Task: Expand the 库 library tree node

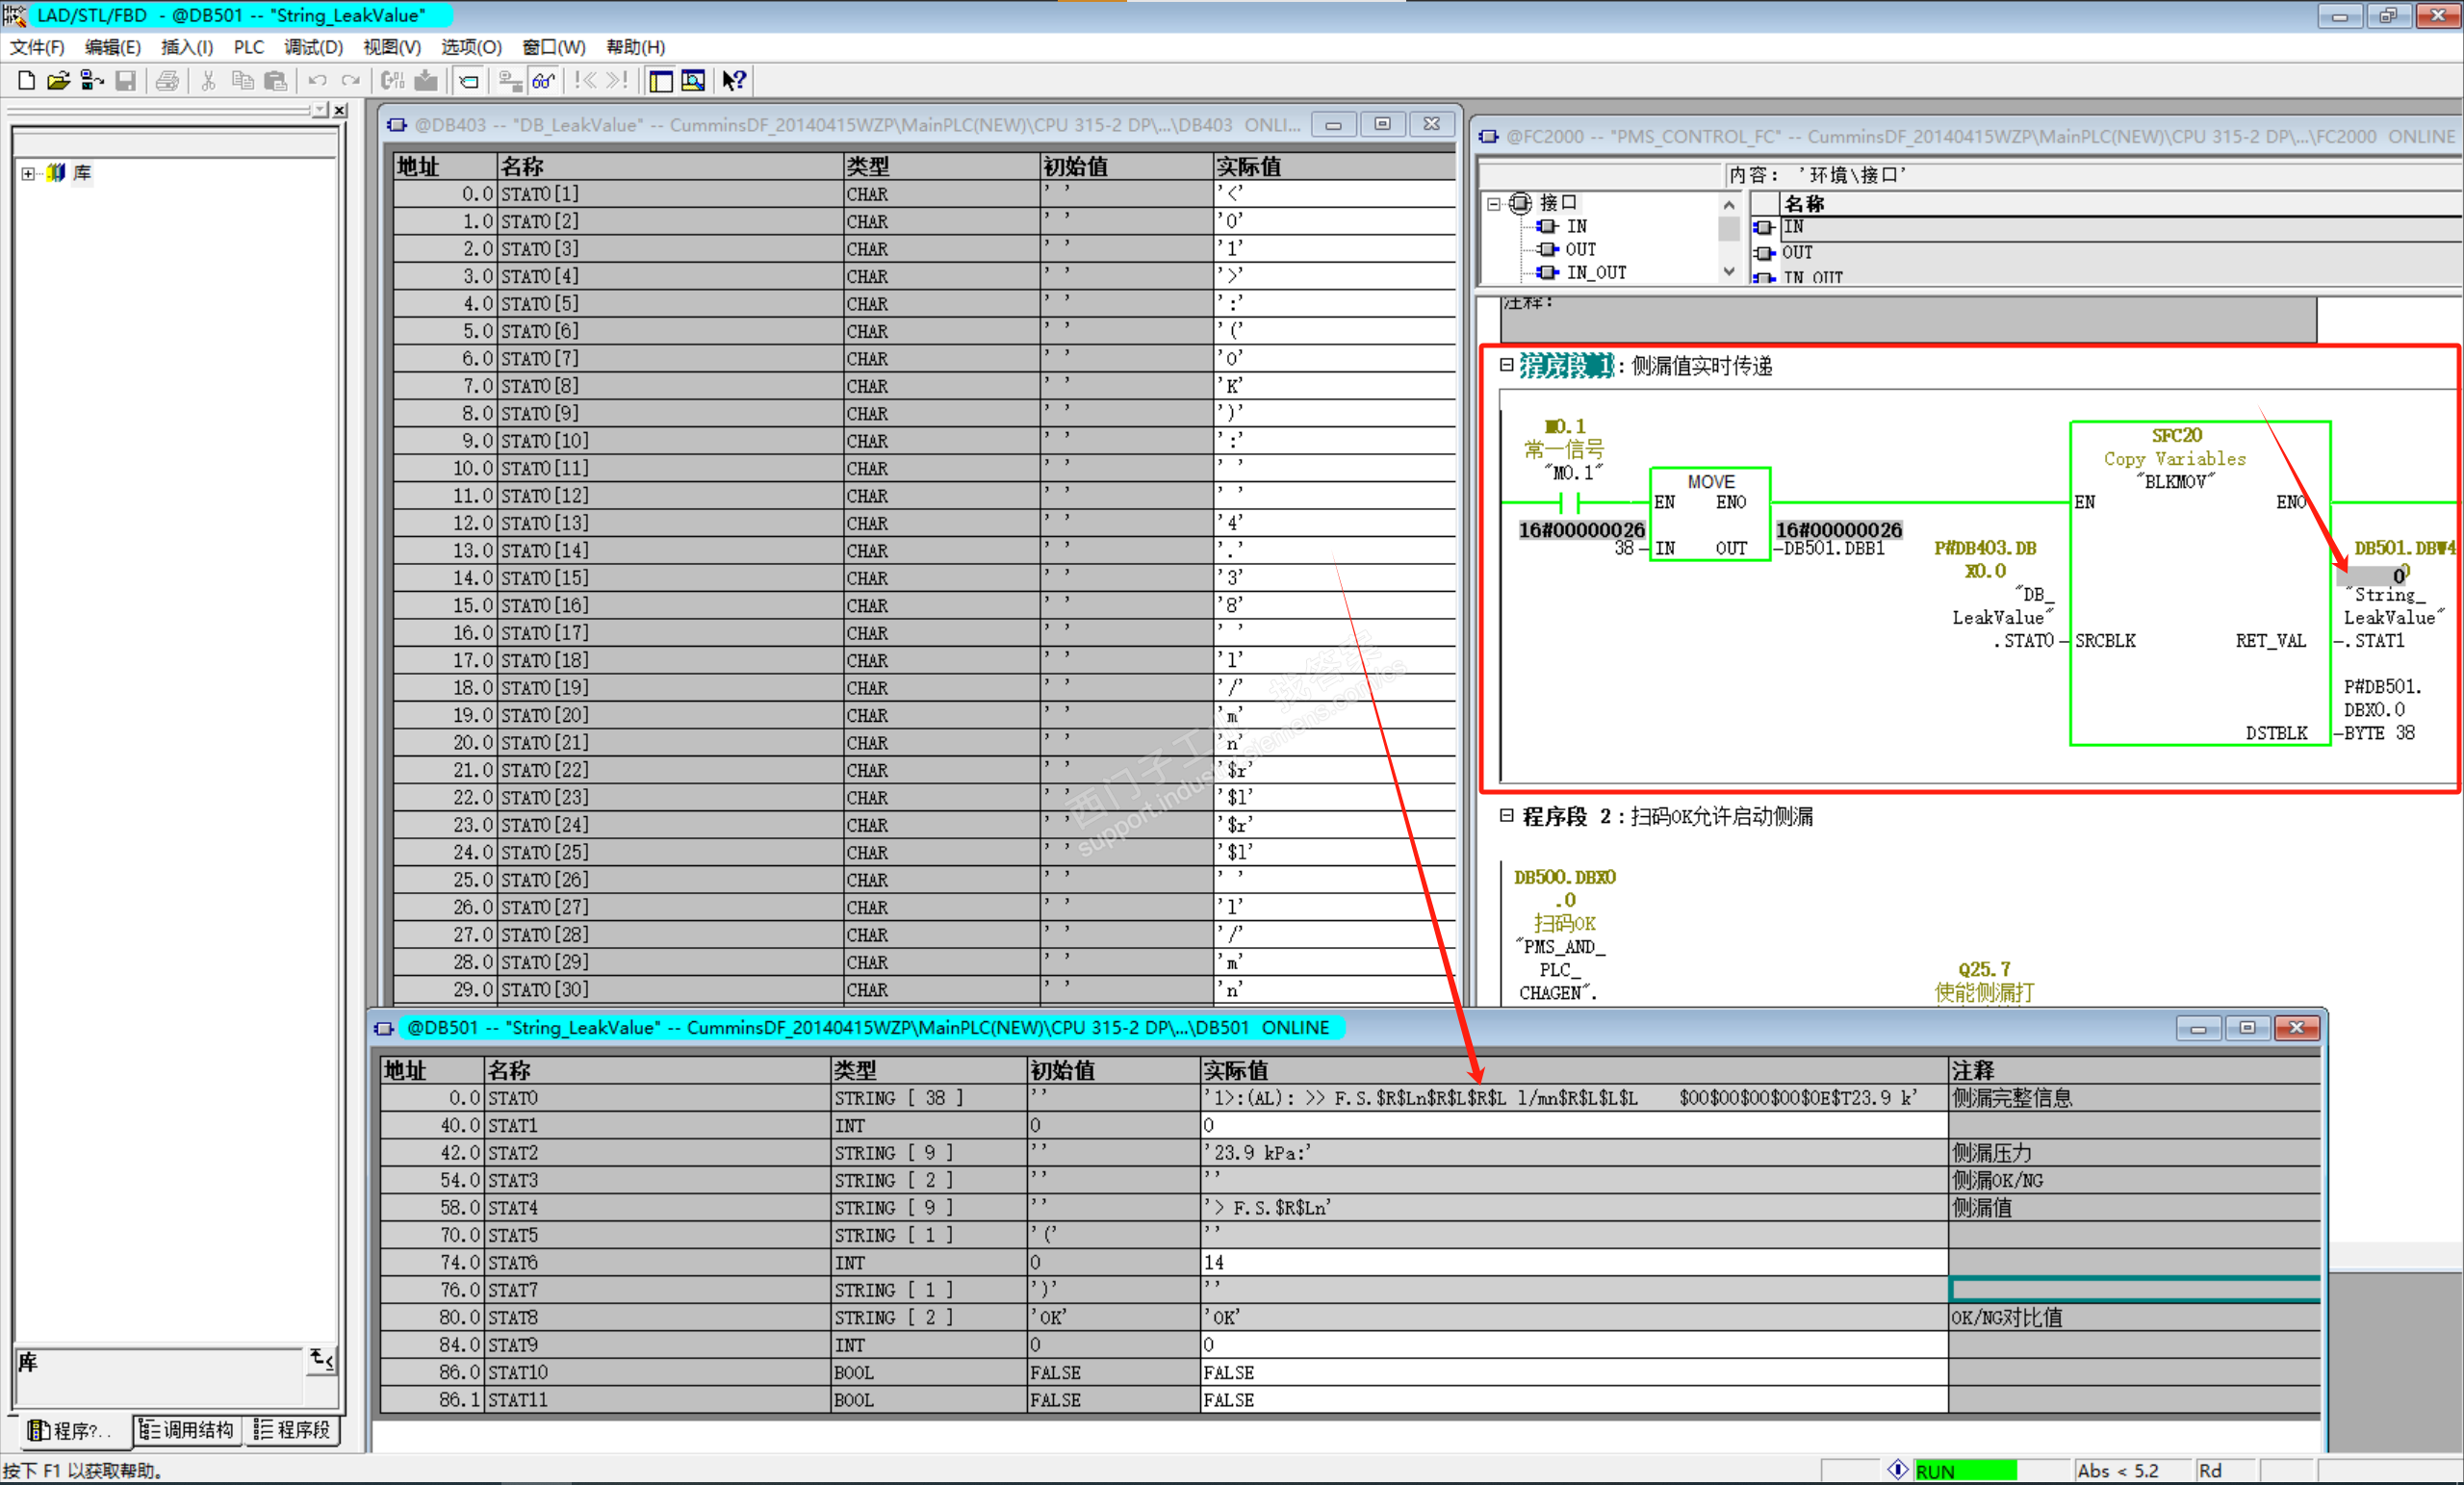Action: (28, 173)
